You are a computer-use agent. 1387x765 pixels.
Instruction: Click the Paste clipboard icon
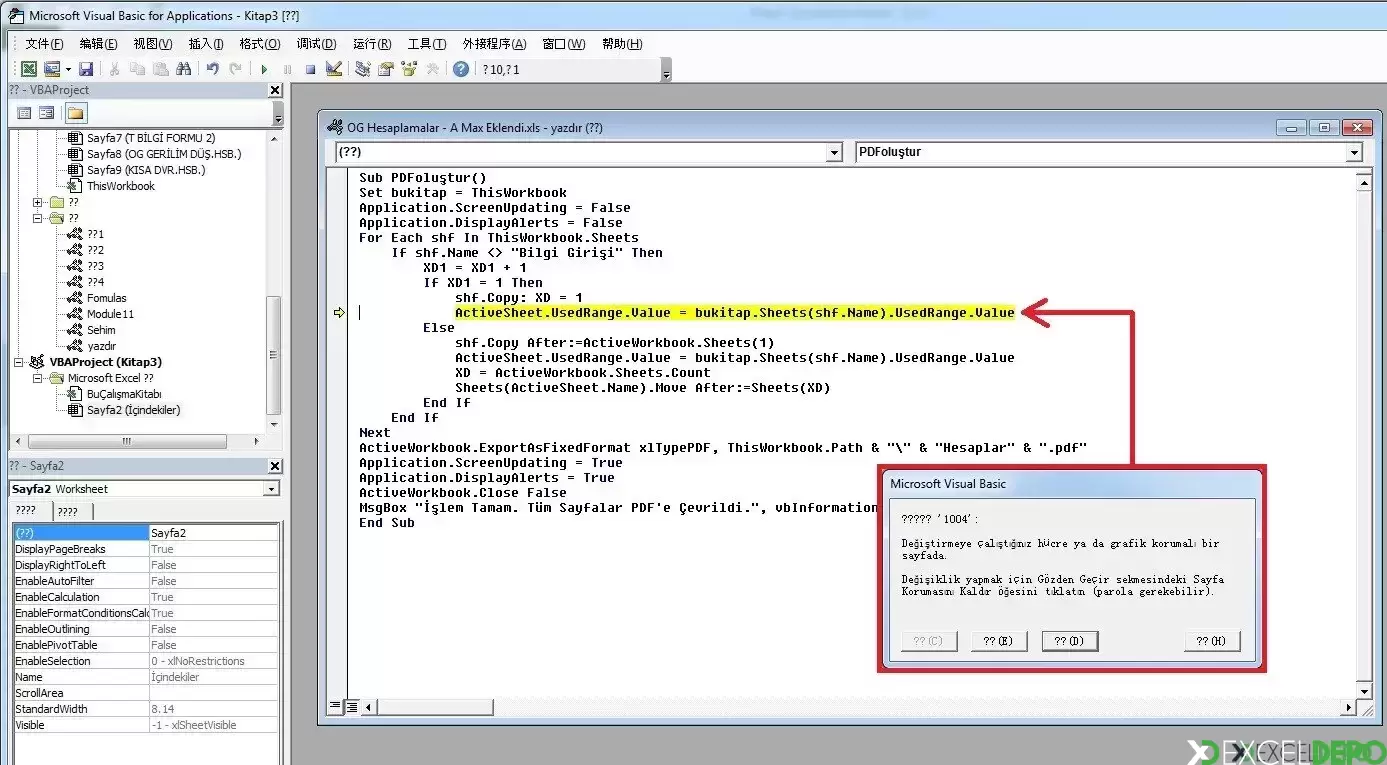pyautogui.click(x=159, y=69)
